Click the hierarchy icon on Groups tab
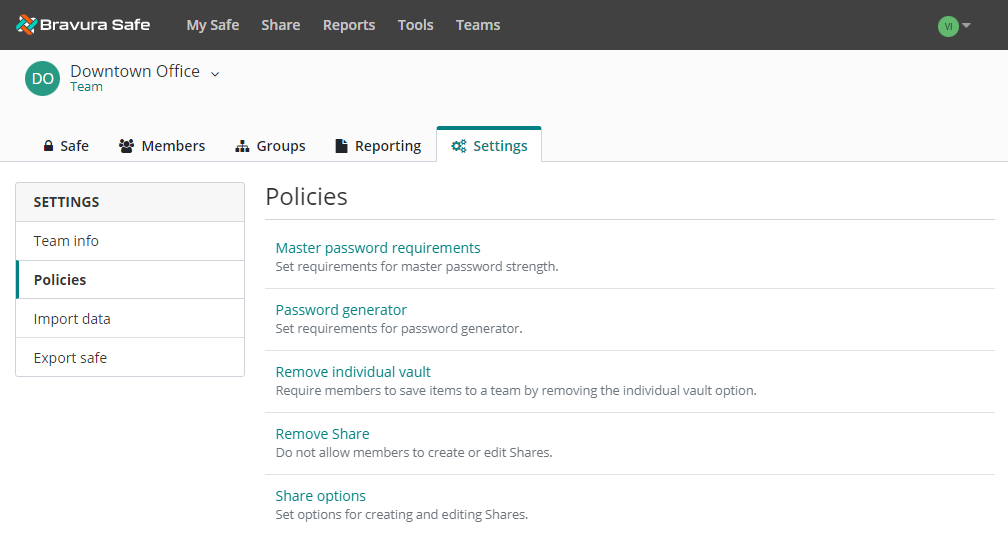1008x540 pixels. (x=242, y=146)
